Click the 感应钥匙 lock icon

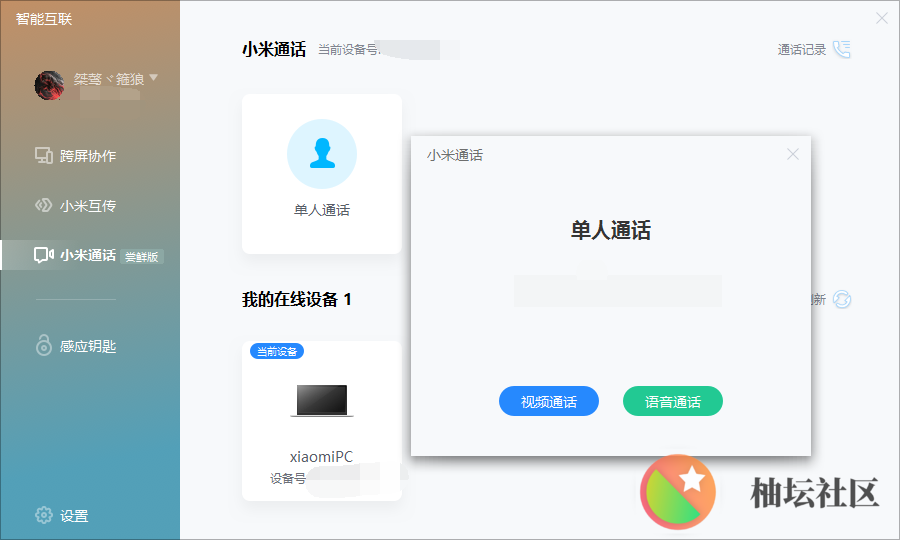coord(43,346)
